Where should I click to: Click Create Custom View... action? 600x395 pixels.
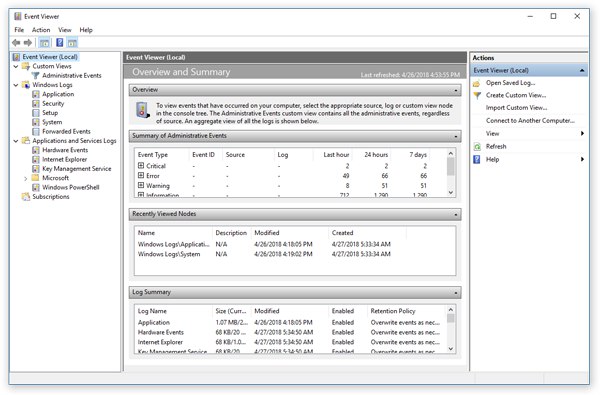[x=516, y=95]
